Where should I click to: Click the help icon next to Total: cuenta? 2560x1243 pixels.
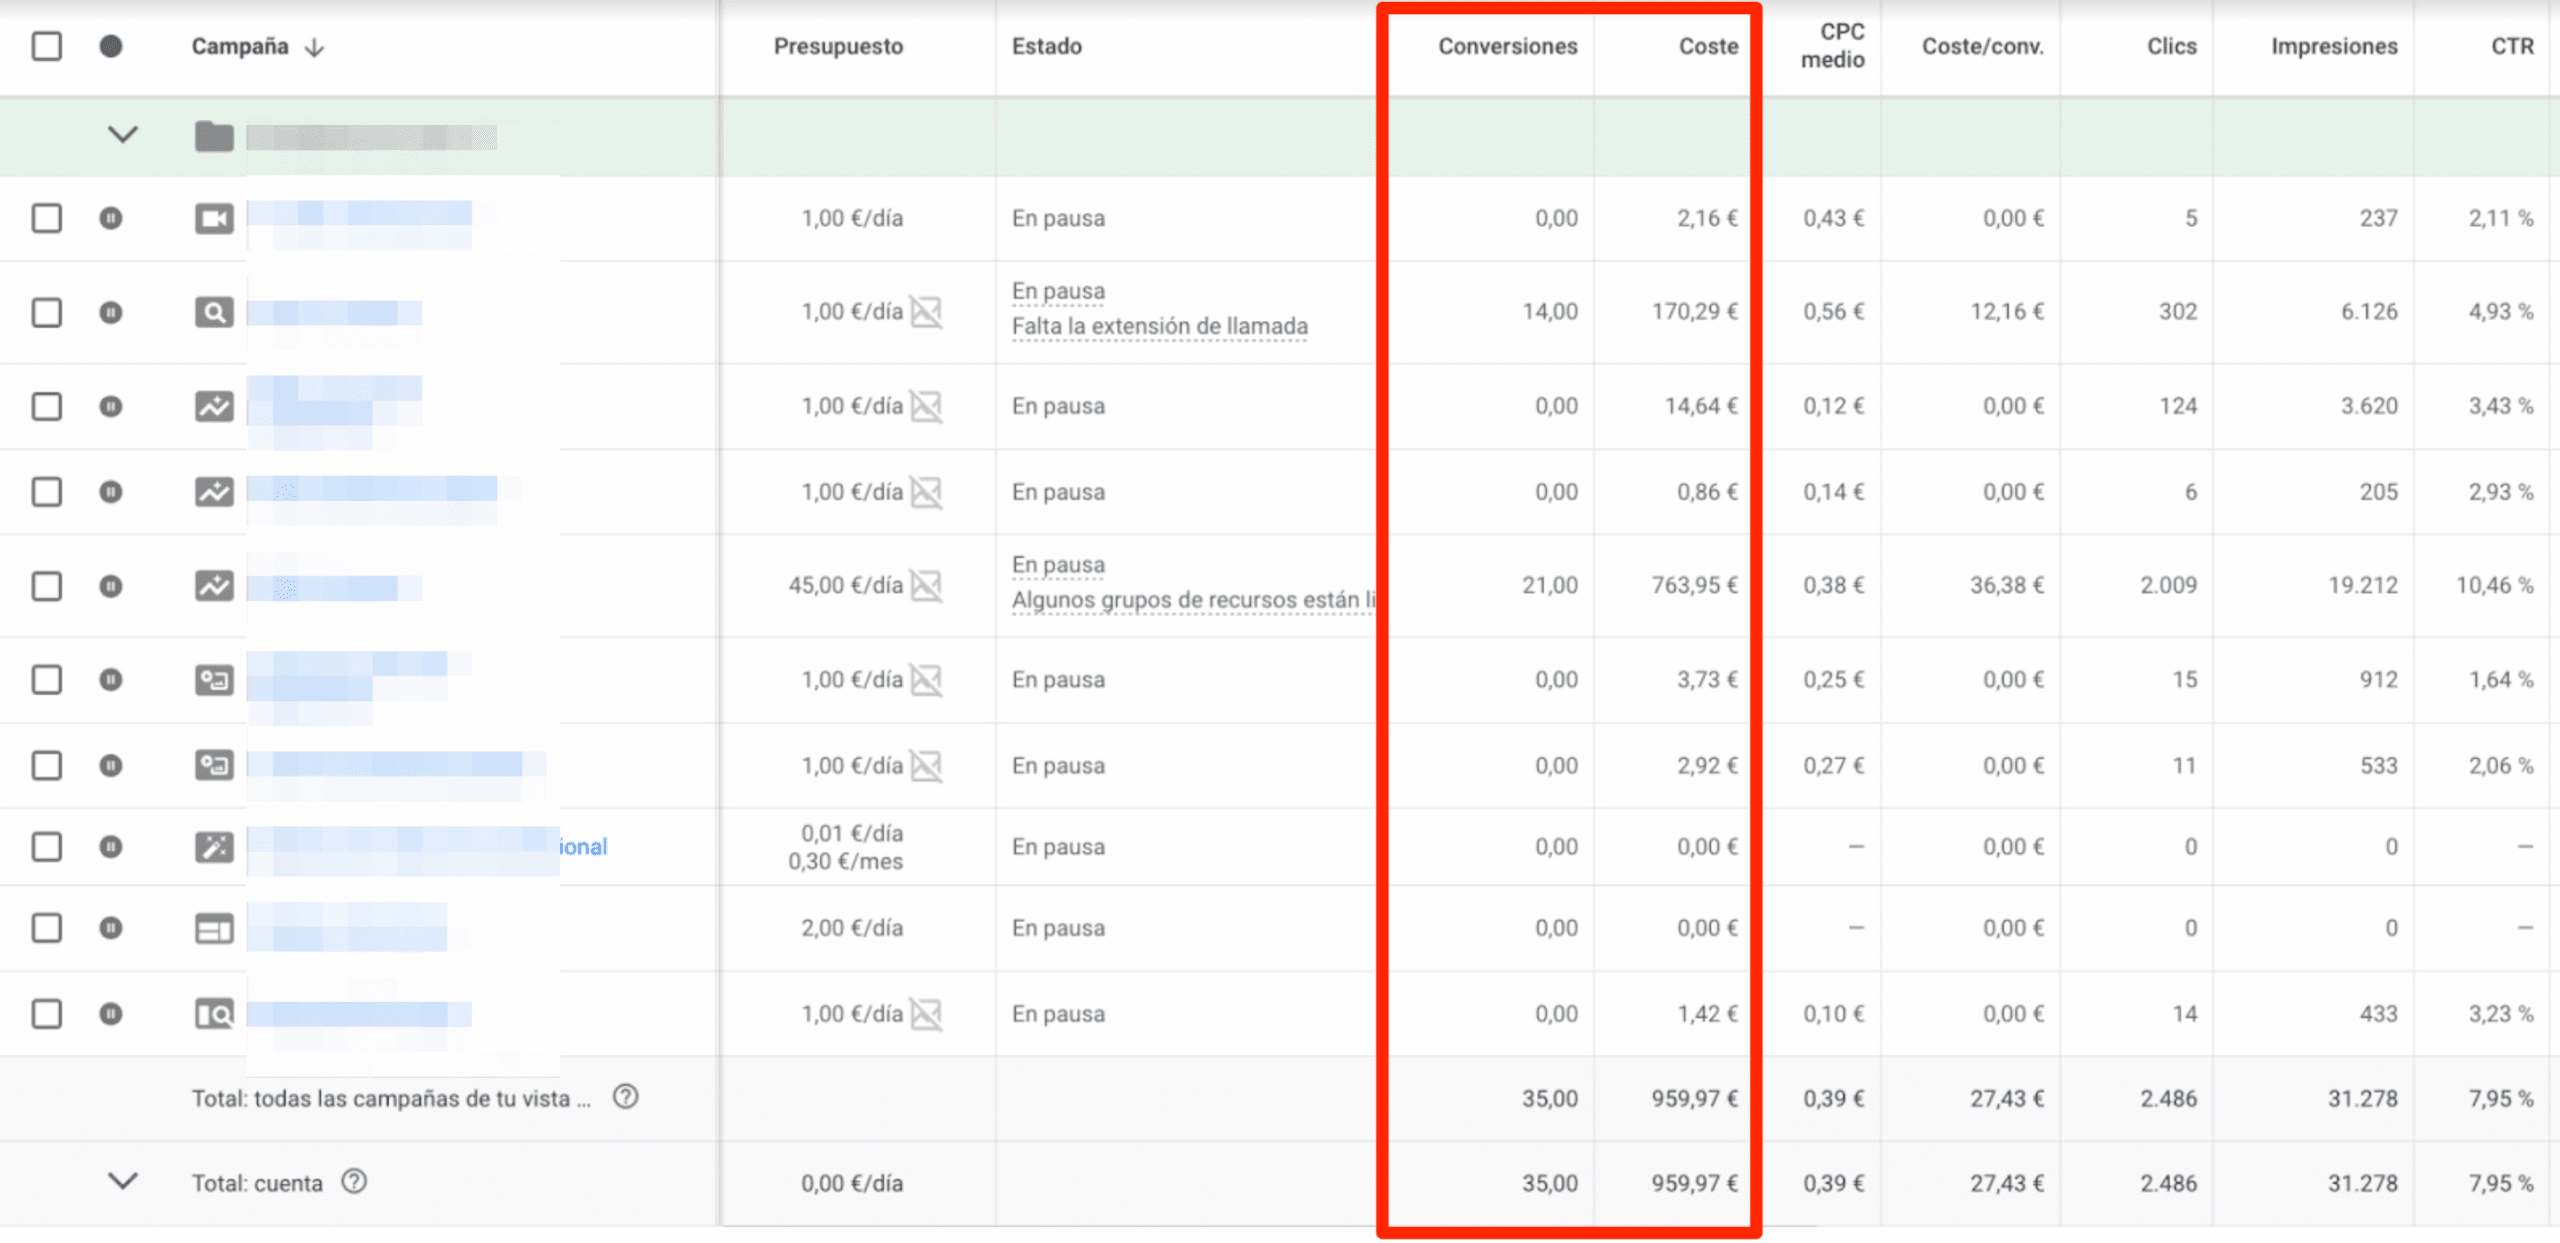coord(354,1181)
